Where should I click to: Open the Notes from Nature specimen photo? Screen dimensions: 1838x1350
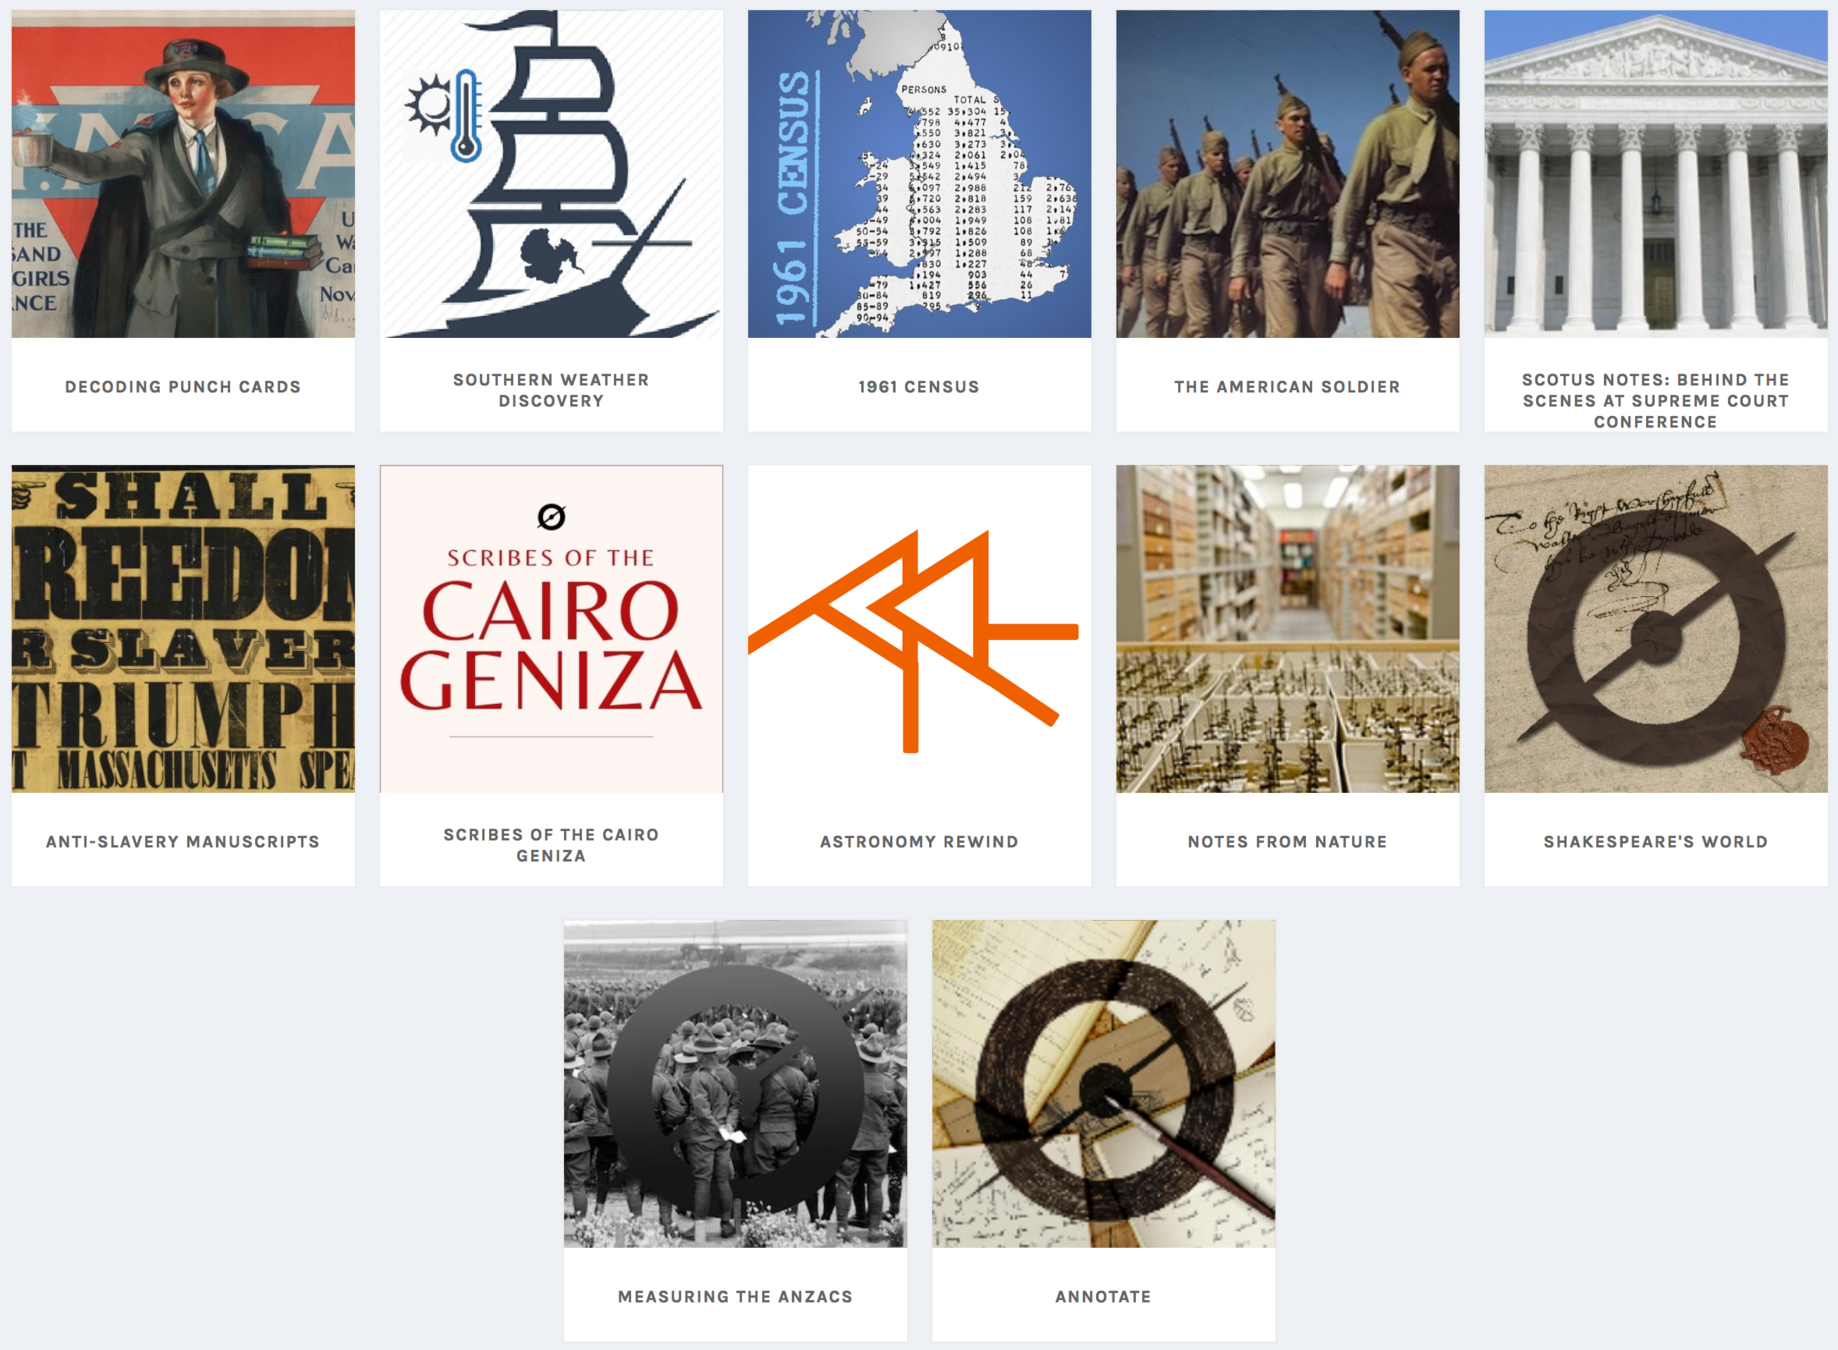coord(1287,629)
